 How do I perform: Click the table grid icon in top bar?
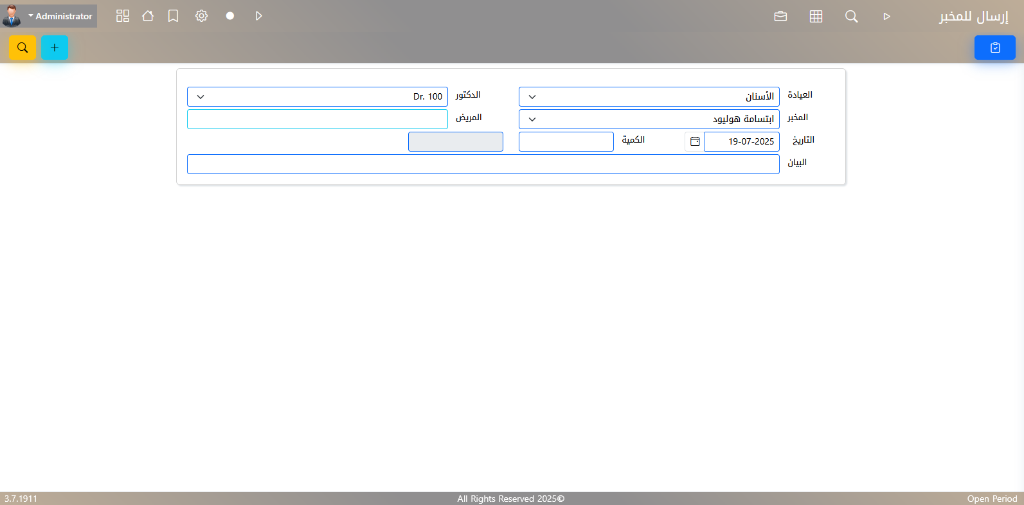tap(816, 16)
